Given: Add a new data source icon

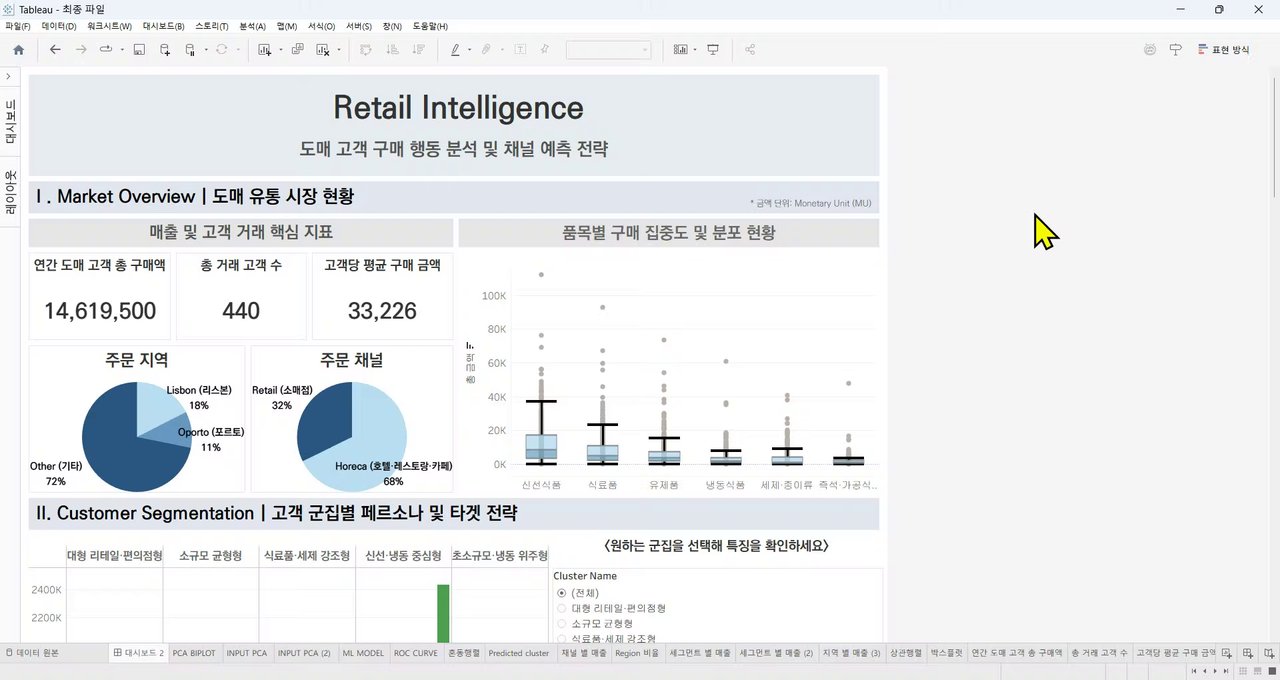Looking at the screenshot, I should [165, 49].
